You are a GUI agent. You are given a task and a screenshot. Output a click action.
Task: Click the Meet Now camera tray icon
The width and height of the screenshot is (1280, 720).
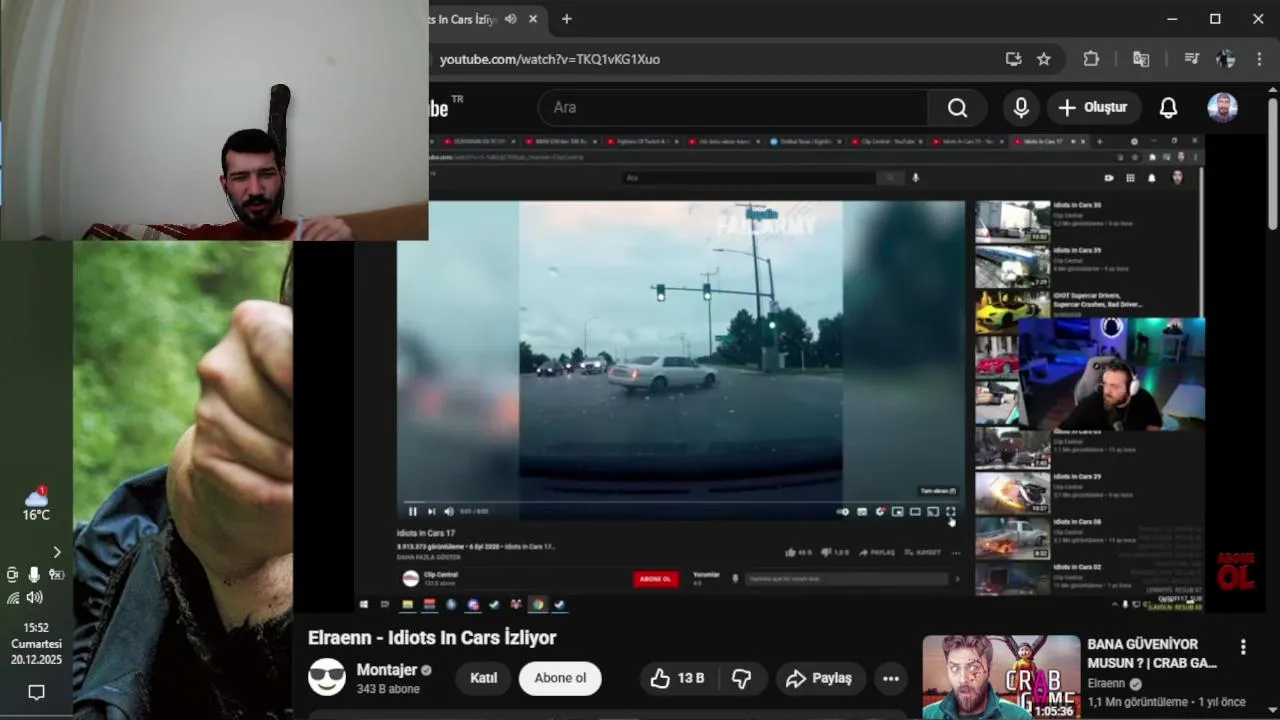13,574
